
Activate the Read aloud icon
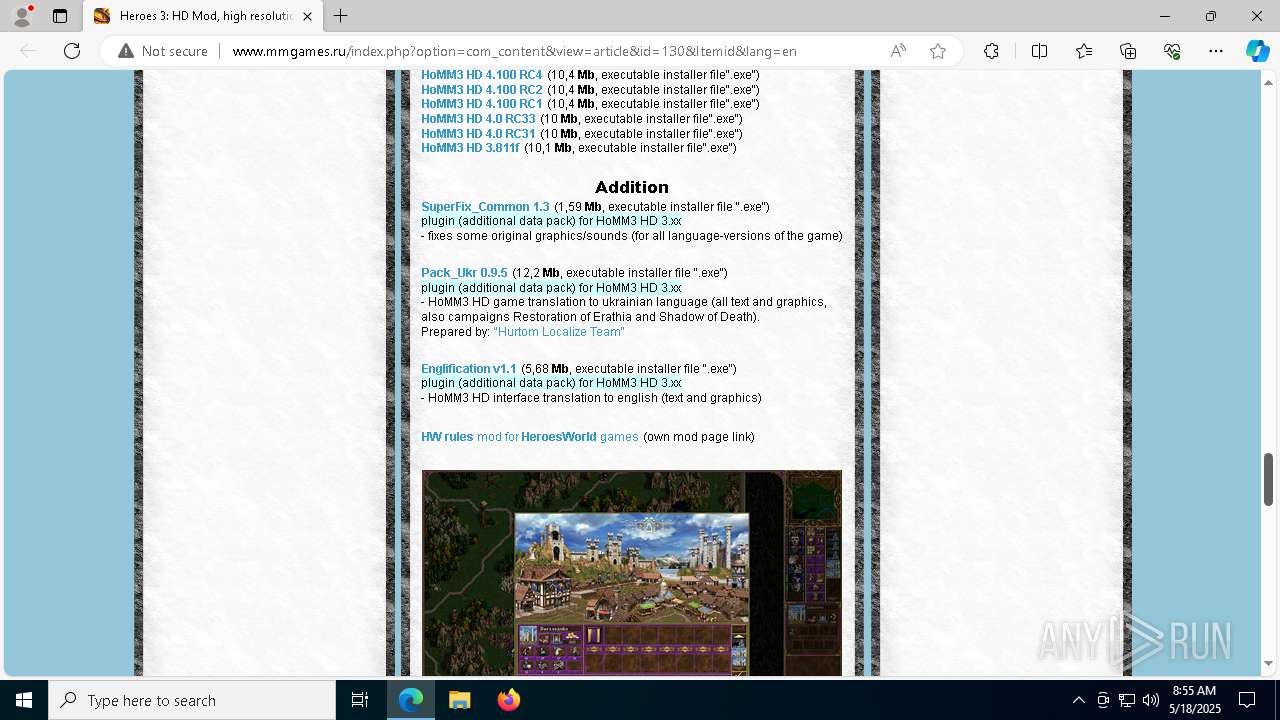[x=898, y=51]
